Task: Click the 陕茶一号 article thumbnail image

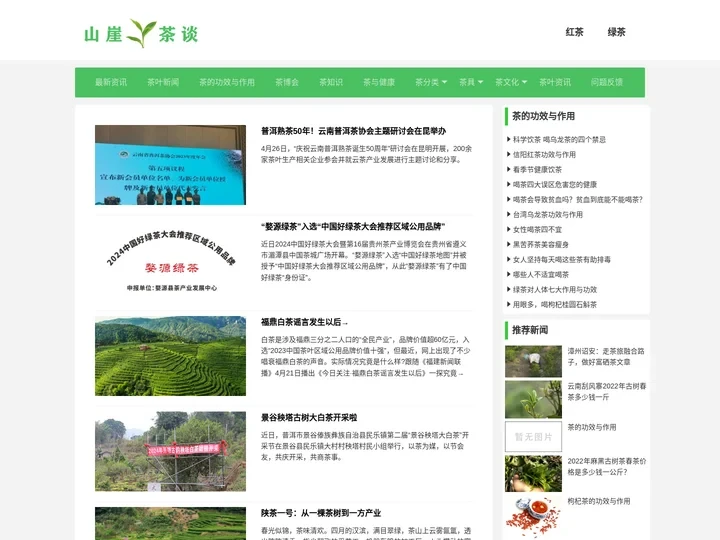Action: [x=170, y=523]
